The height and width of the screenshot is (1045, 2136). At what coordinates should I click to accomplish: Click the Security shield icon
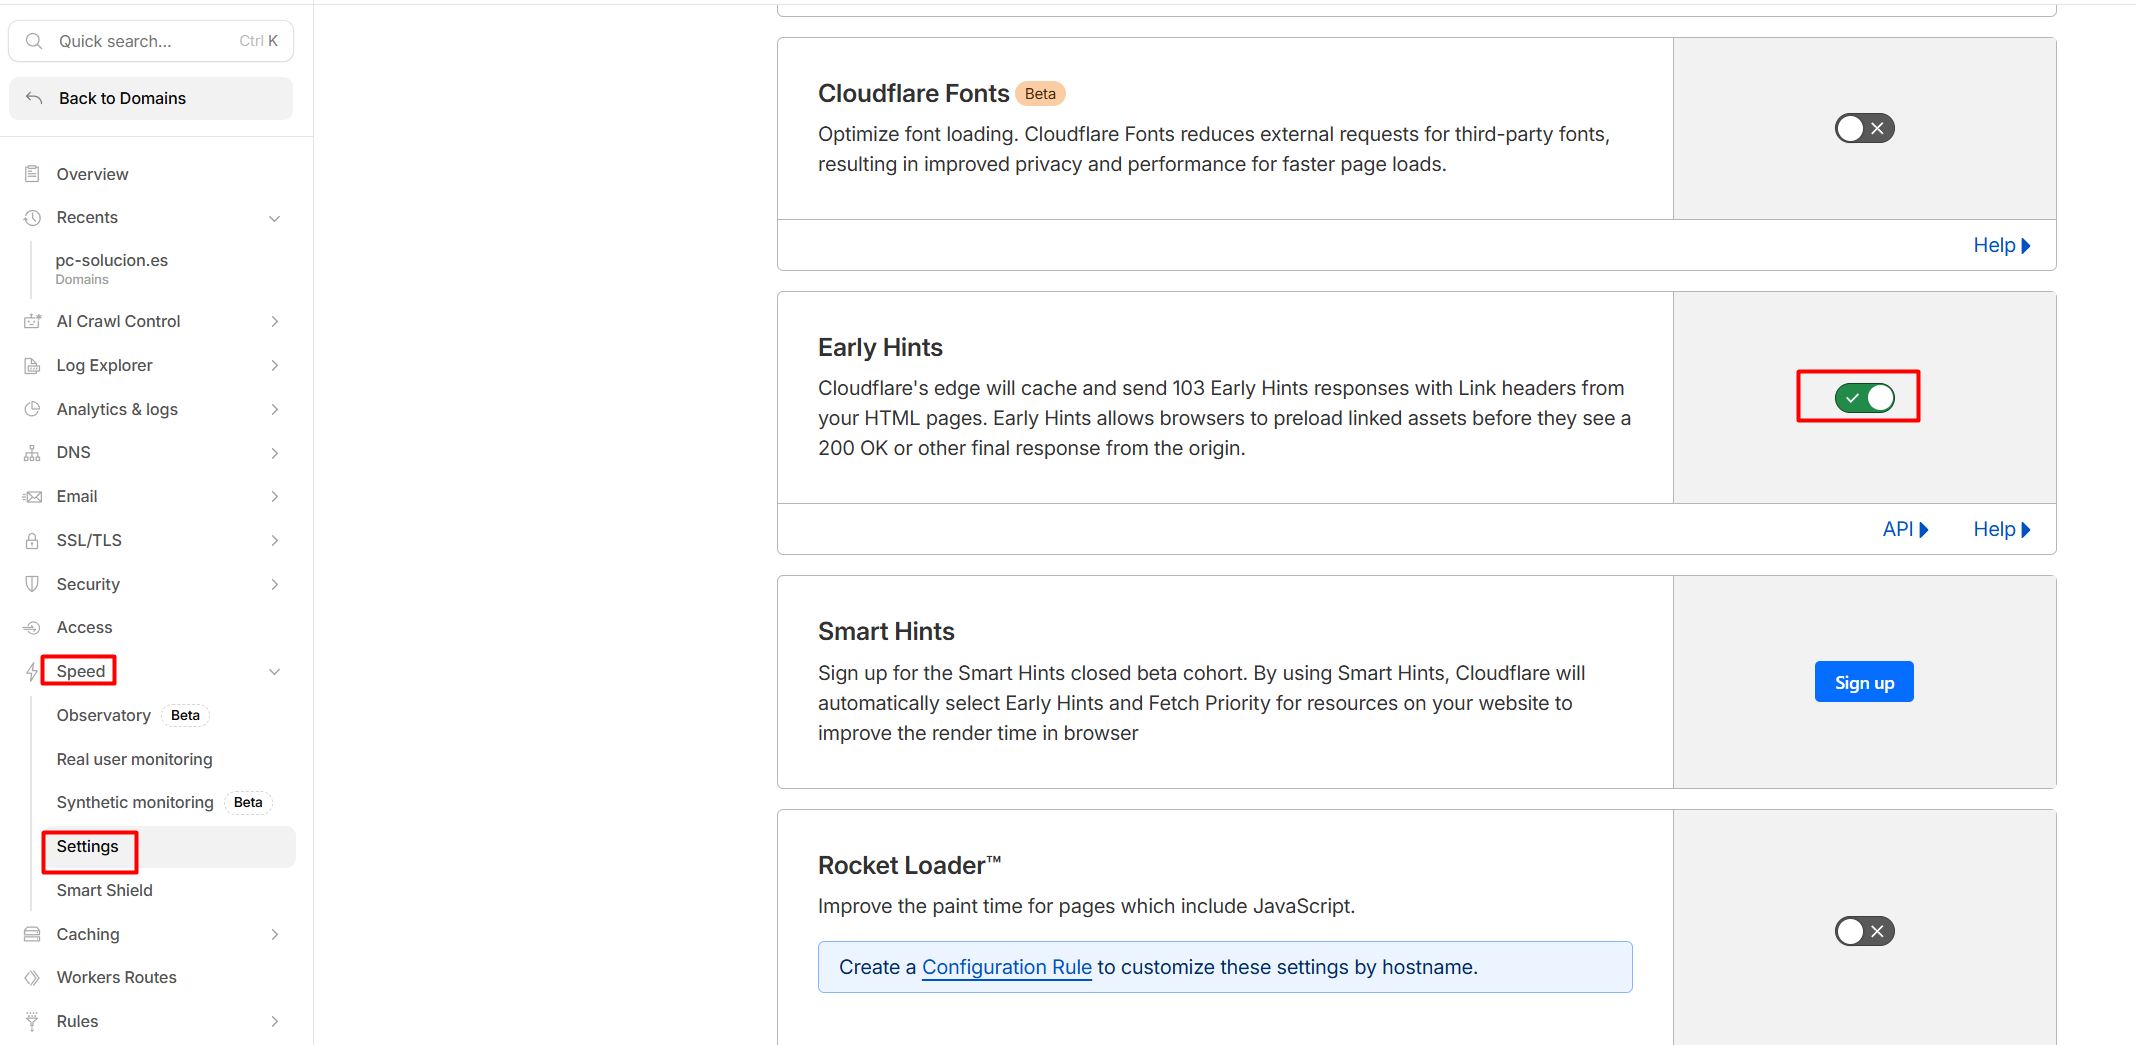32,584
